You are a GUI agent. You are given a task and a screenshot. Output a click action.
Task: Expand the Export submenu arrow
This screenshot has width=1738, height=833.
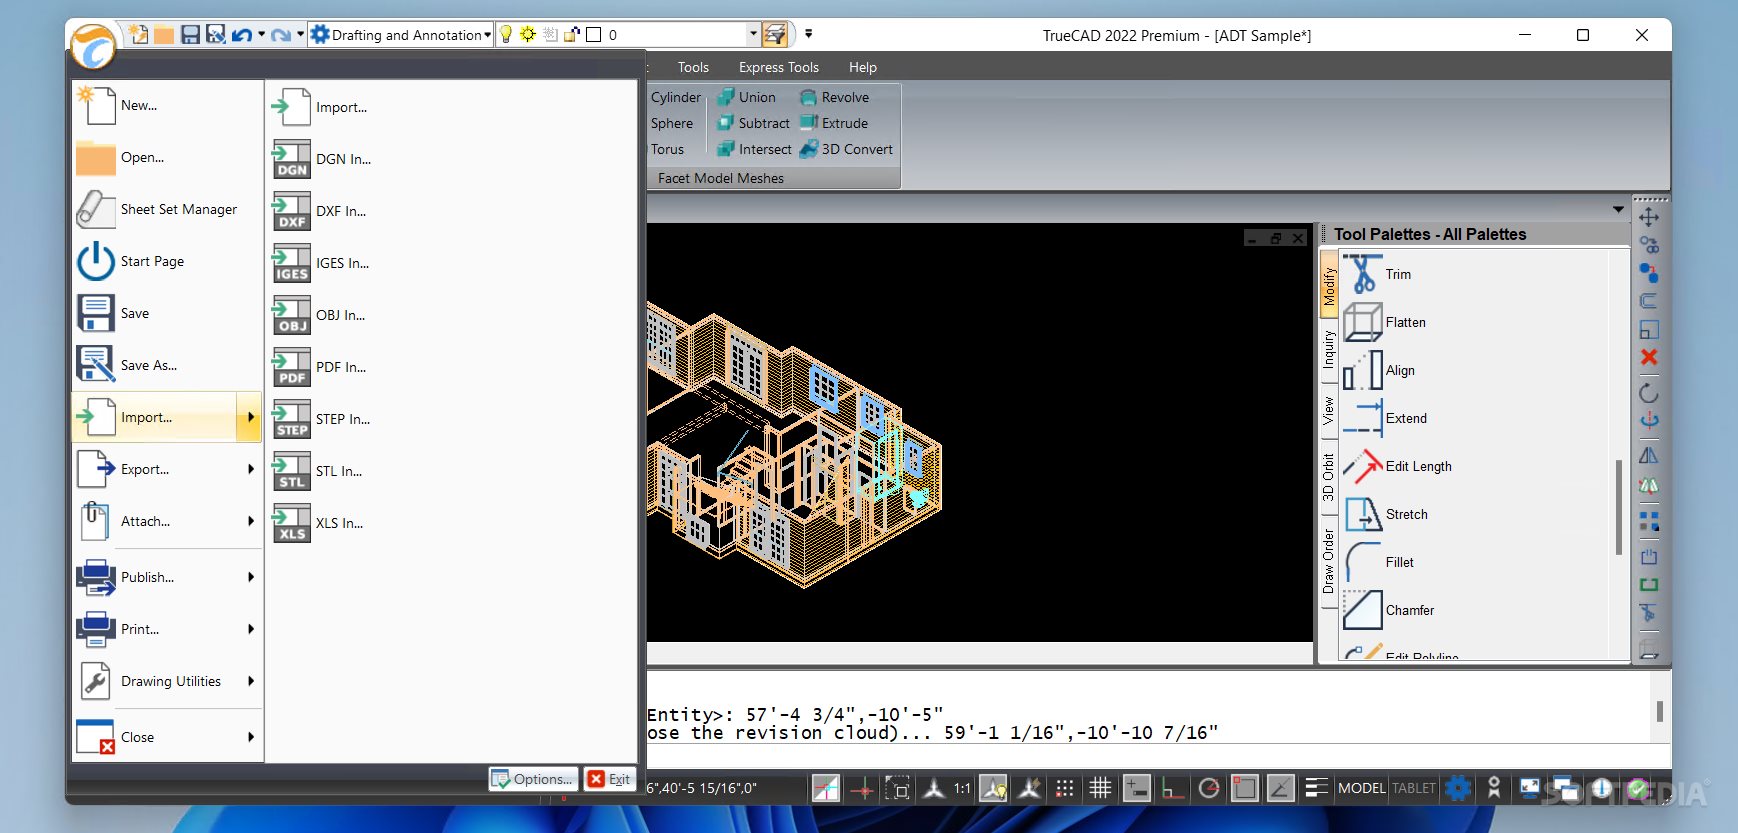click(x=251, y=469)
